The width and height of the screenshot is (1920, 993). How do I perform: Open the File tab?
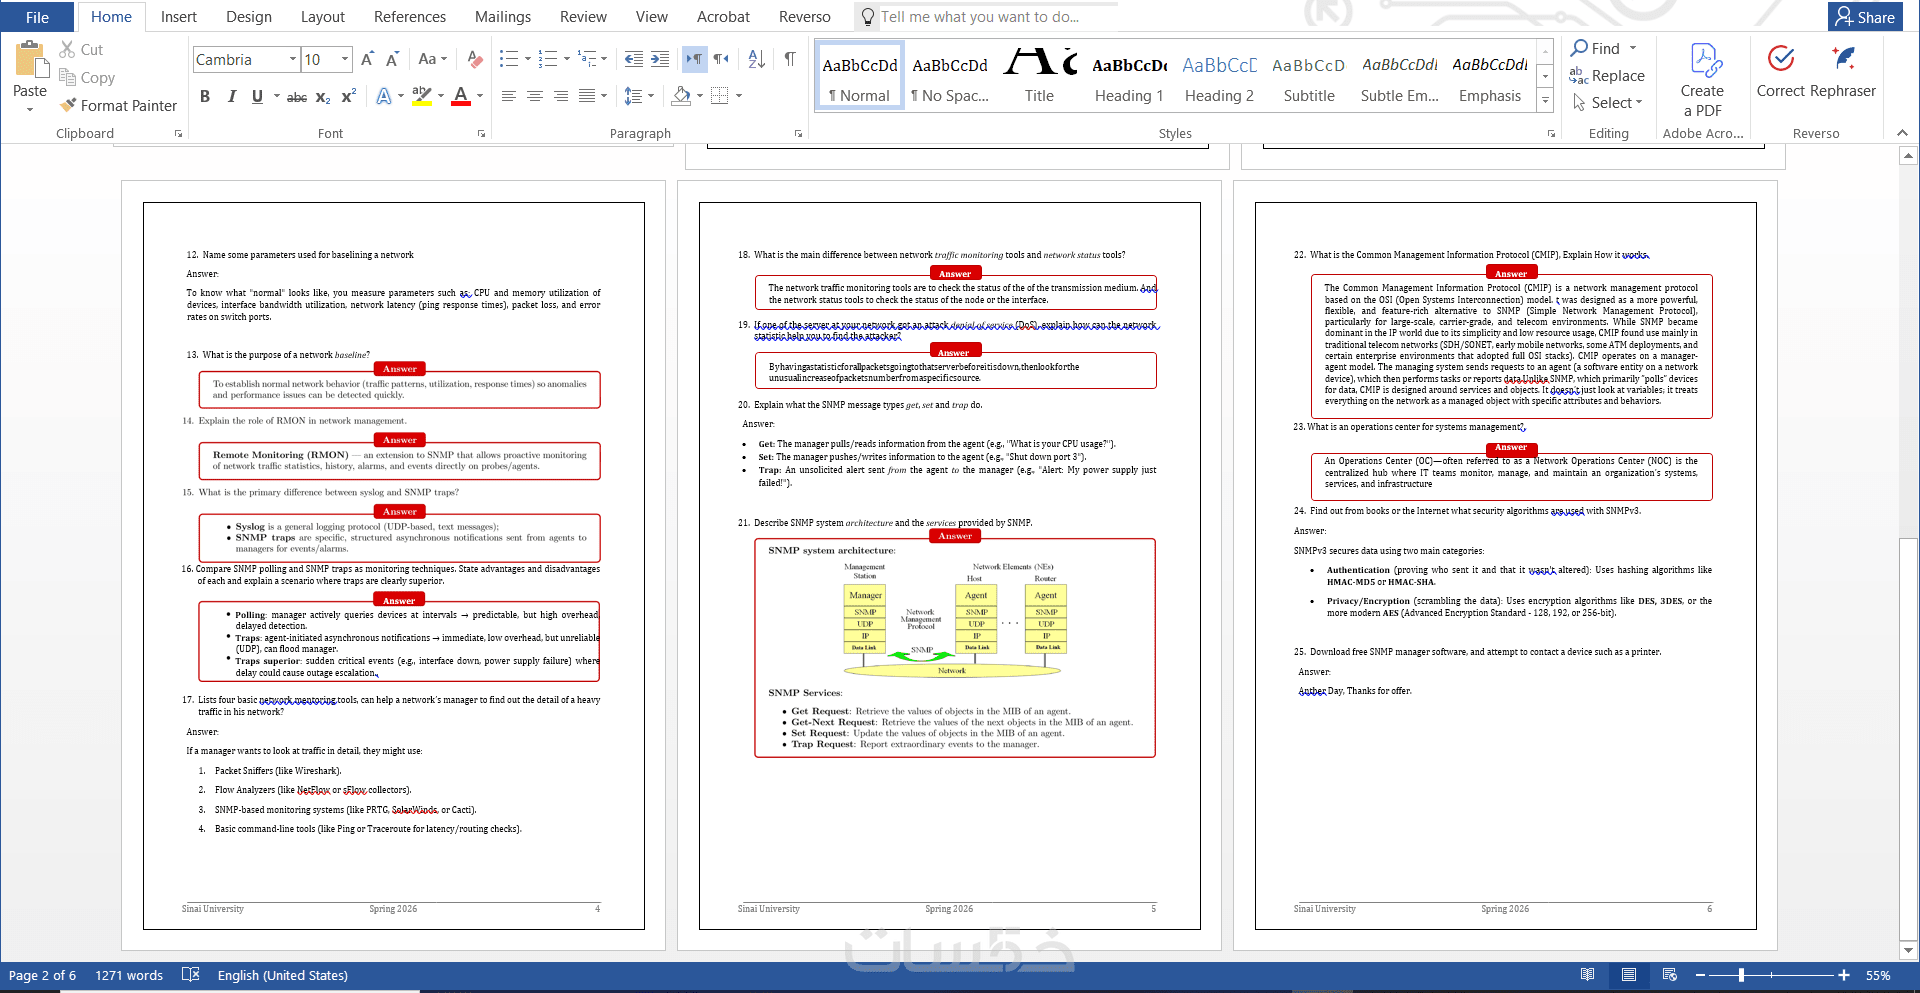[37, 17]
